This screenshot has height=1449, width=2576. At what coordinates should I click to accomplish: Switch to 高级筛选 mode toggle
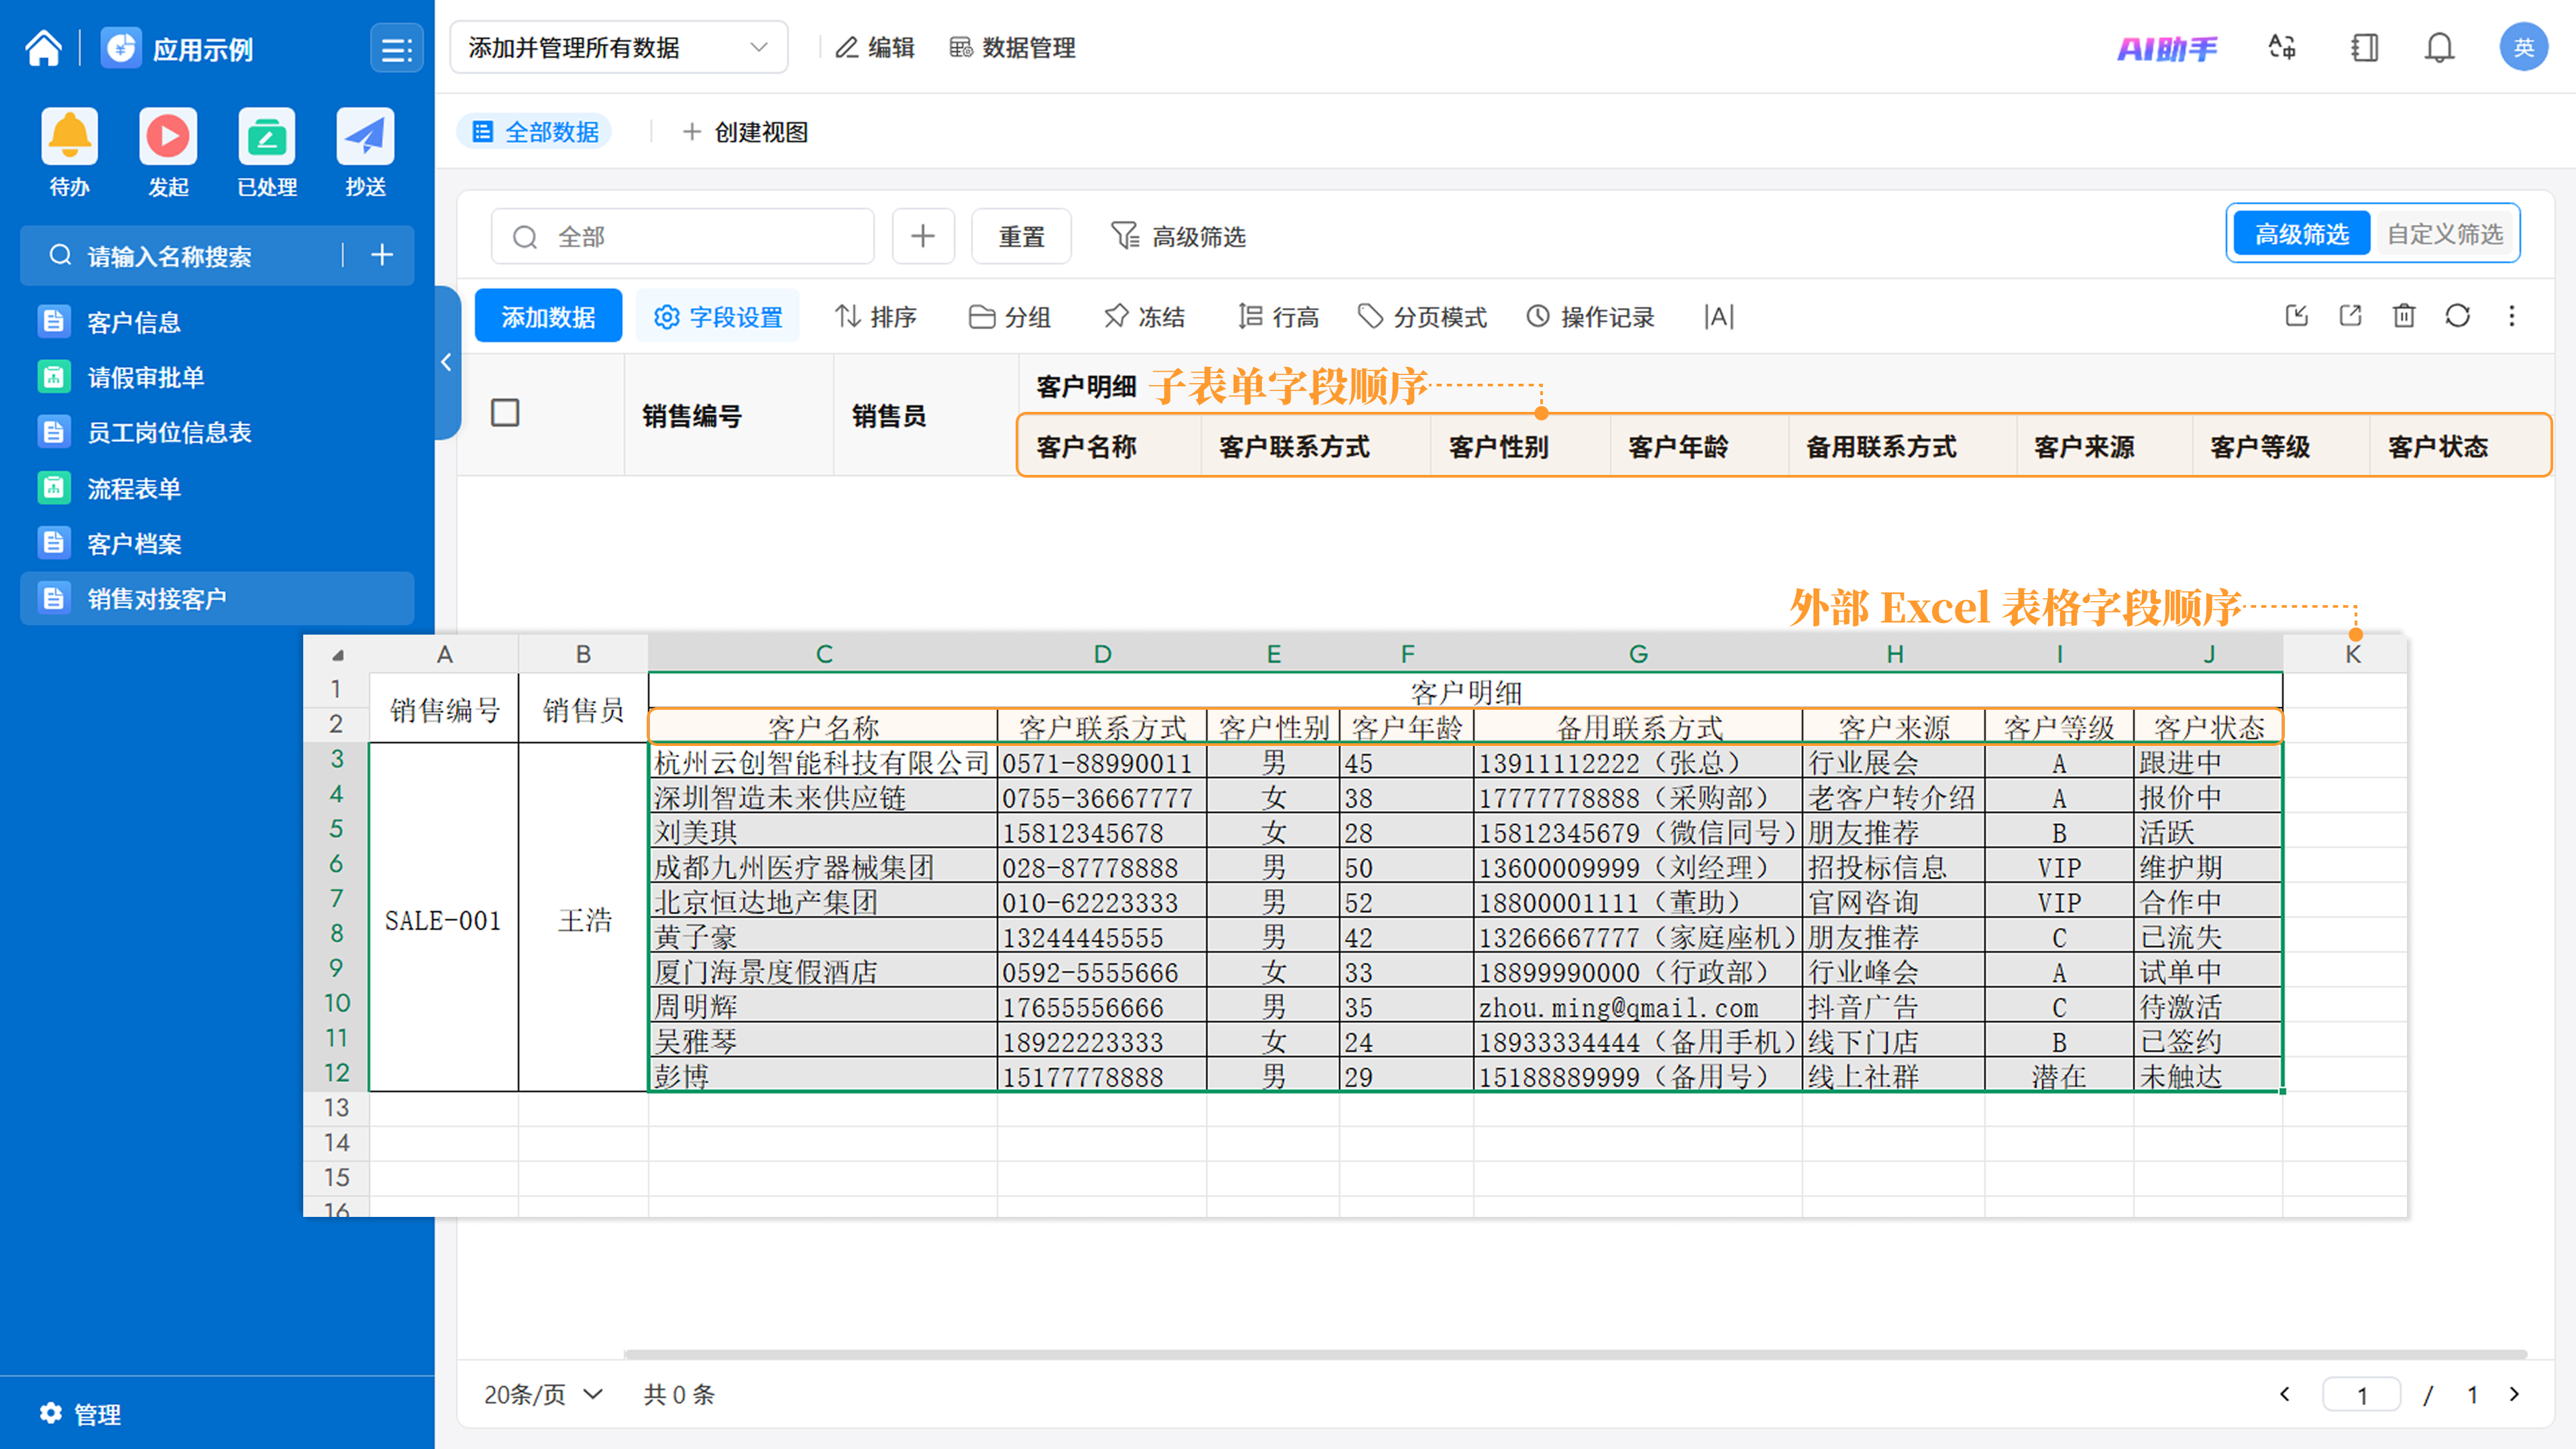(x=2301, y=234)
